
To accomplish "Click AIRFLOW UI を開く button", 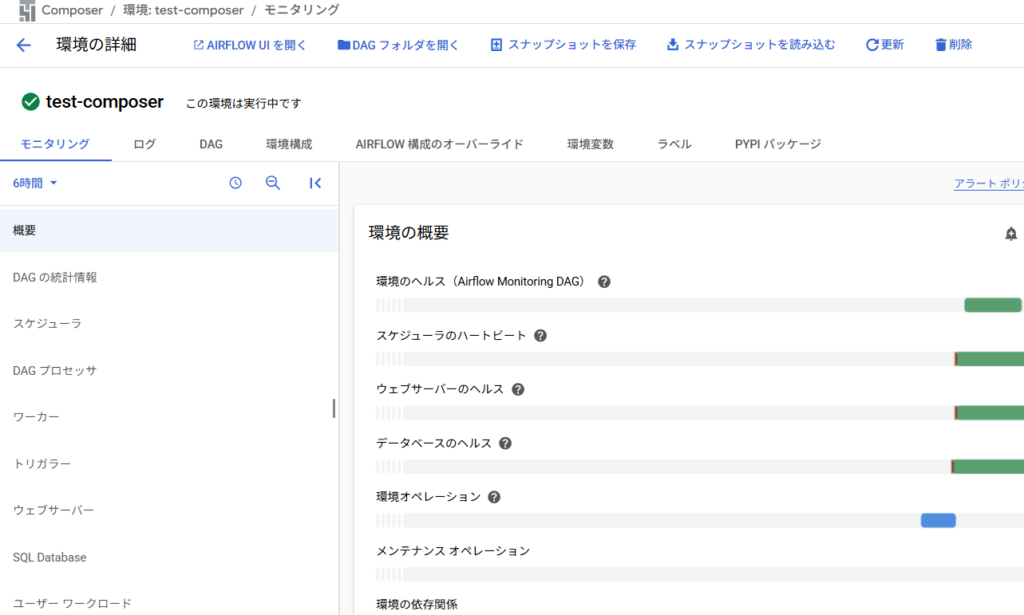I will click(249, 45).
